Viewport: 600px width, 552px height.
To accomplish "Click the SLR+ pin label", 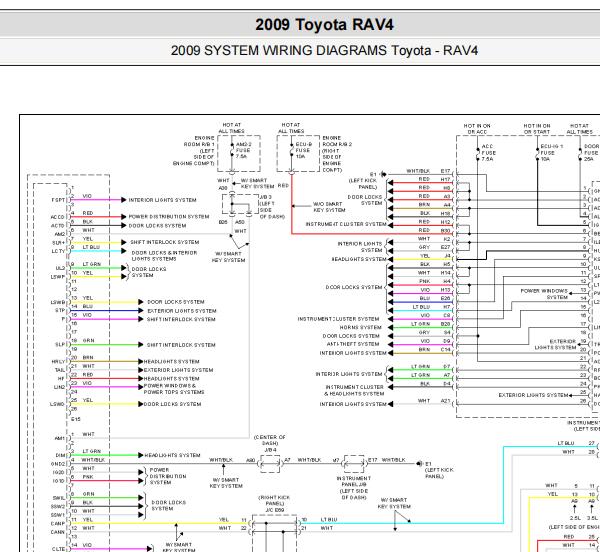I will point(59,243).
